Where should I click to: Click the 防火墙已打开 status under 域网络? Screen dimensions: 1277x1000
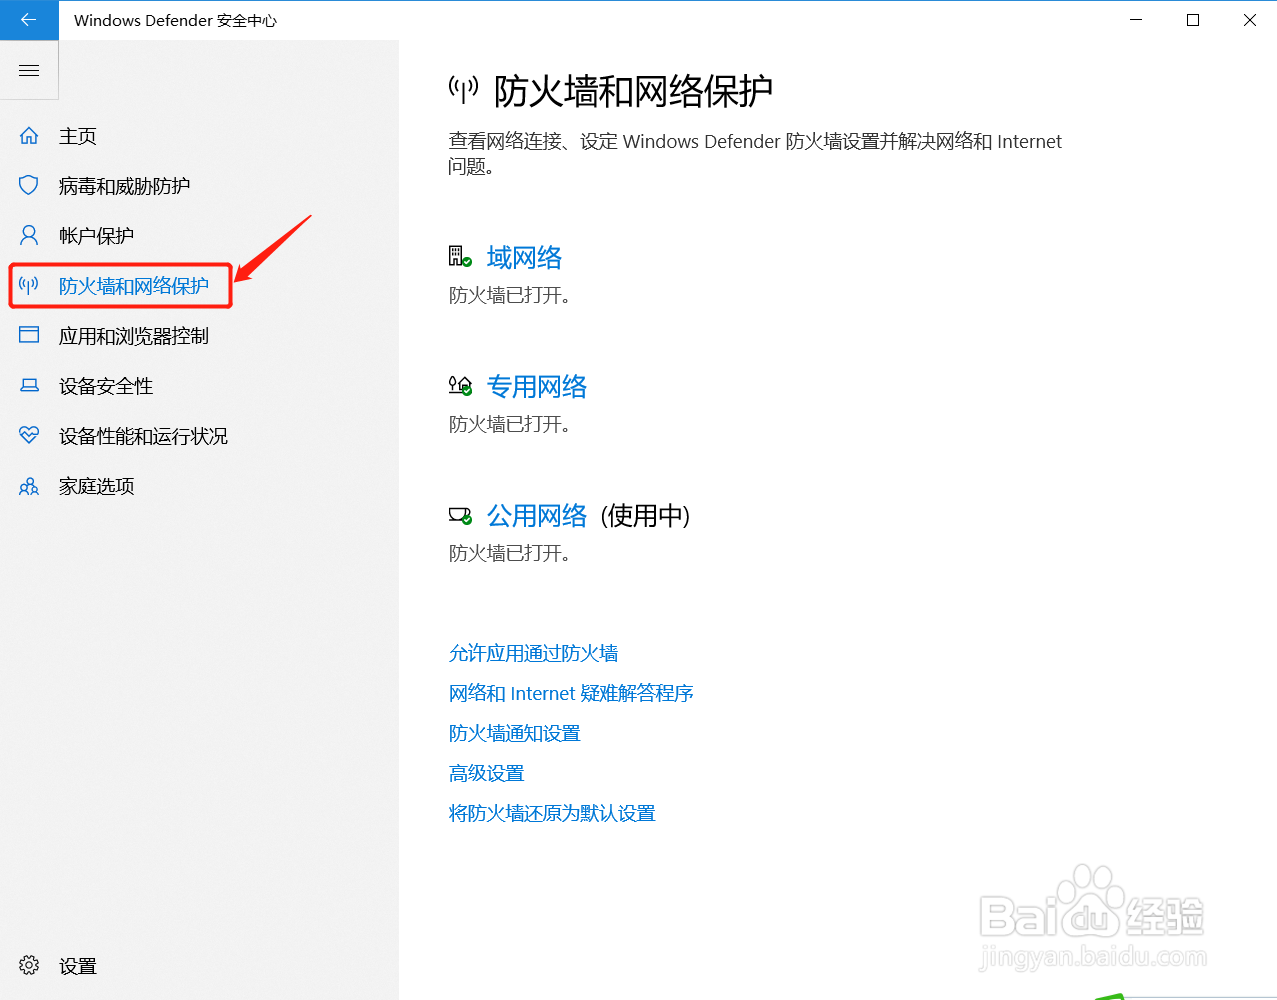pyautogui.click(x=510, y=296)
